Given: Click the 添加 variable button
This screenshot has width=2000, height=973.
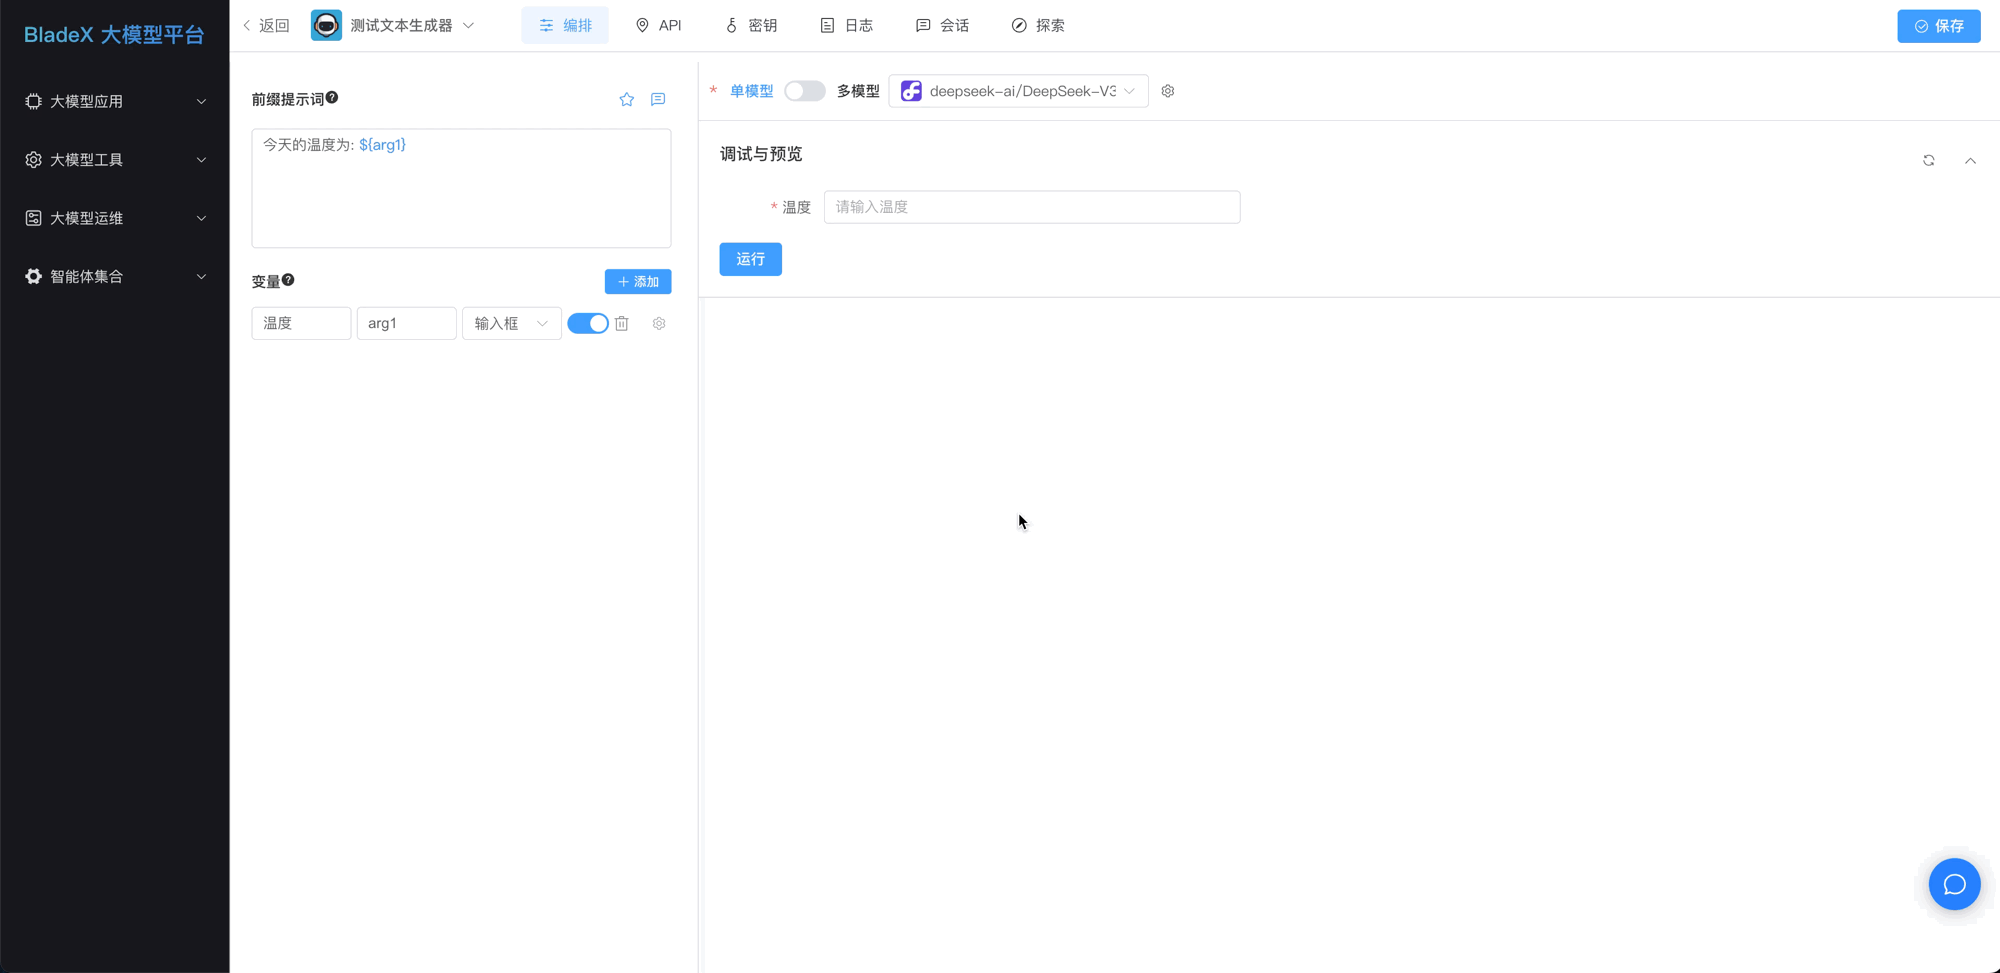Looking at the screenshot, I should click(638, 282).
